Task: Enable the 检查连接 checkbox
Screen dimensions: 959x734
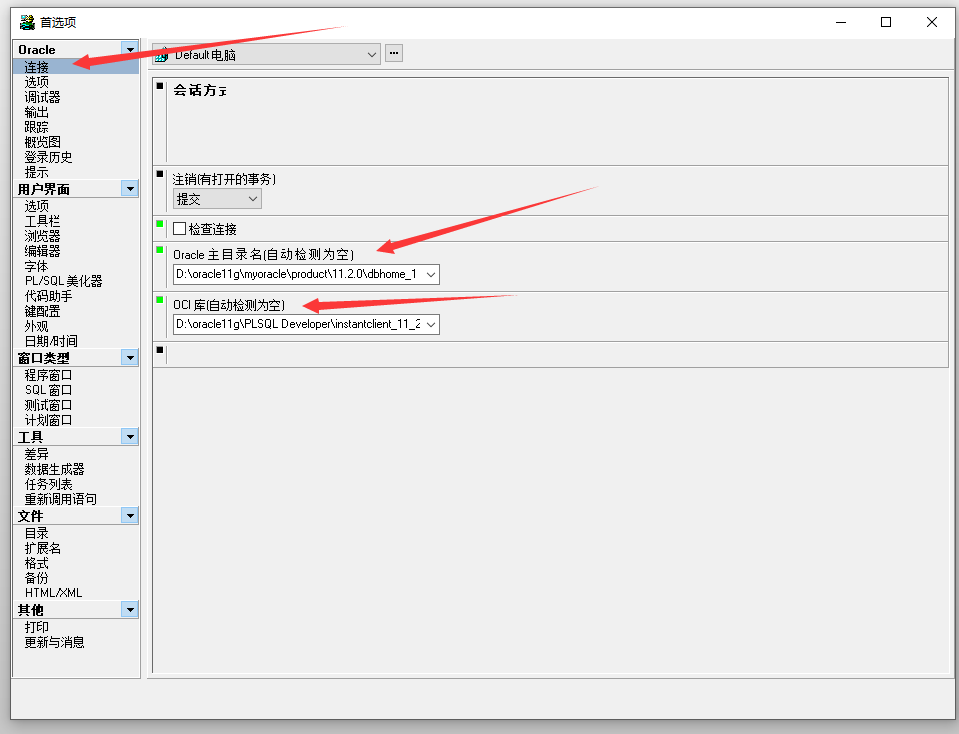Action: point(179,229)
